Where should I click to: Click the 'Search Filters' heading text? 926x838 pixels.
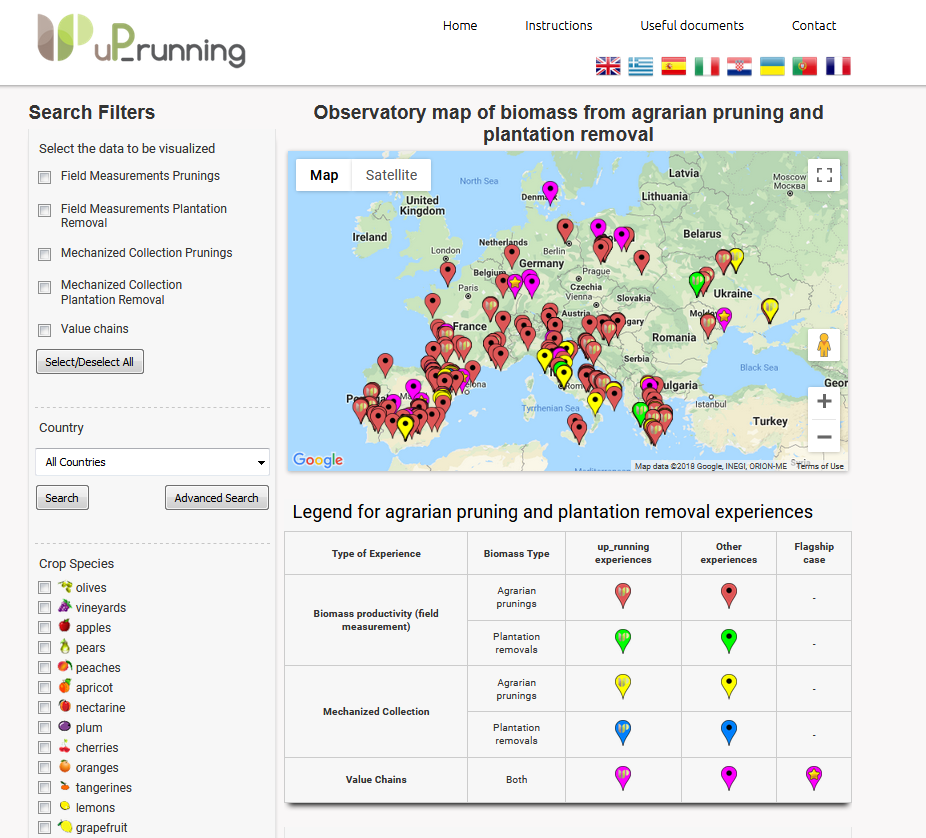pyautogui.click(x=92, y=112)
